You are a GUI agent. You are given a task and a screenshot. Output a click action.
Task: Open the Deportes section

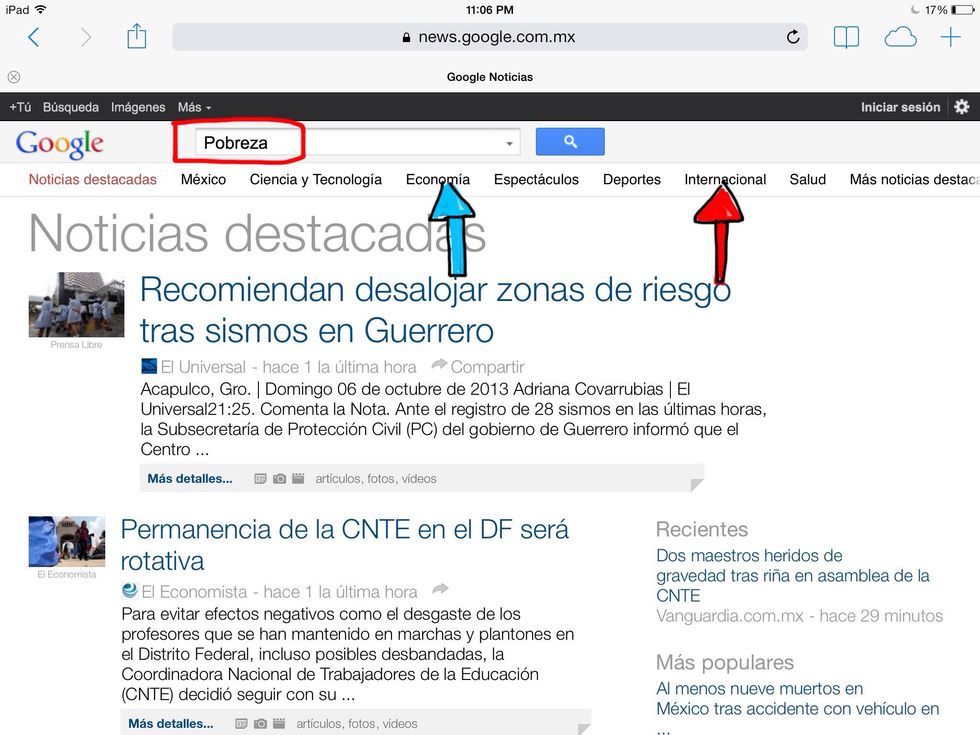click(632, 179)
